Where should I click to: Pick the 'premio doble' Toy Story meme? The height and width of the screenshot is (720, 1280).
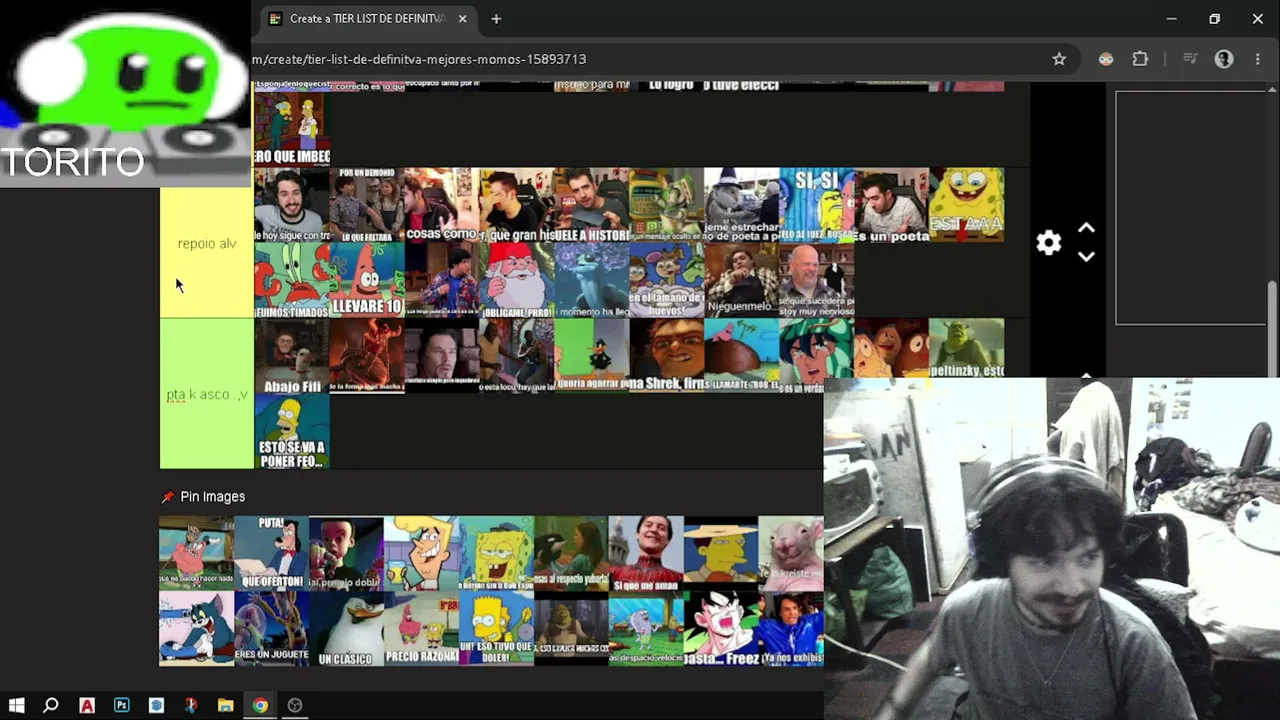coord(347,553)
